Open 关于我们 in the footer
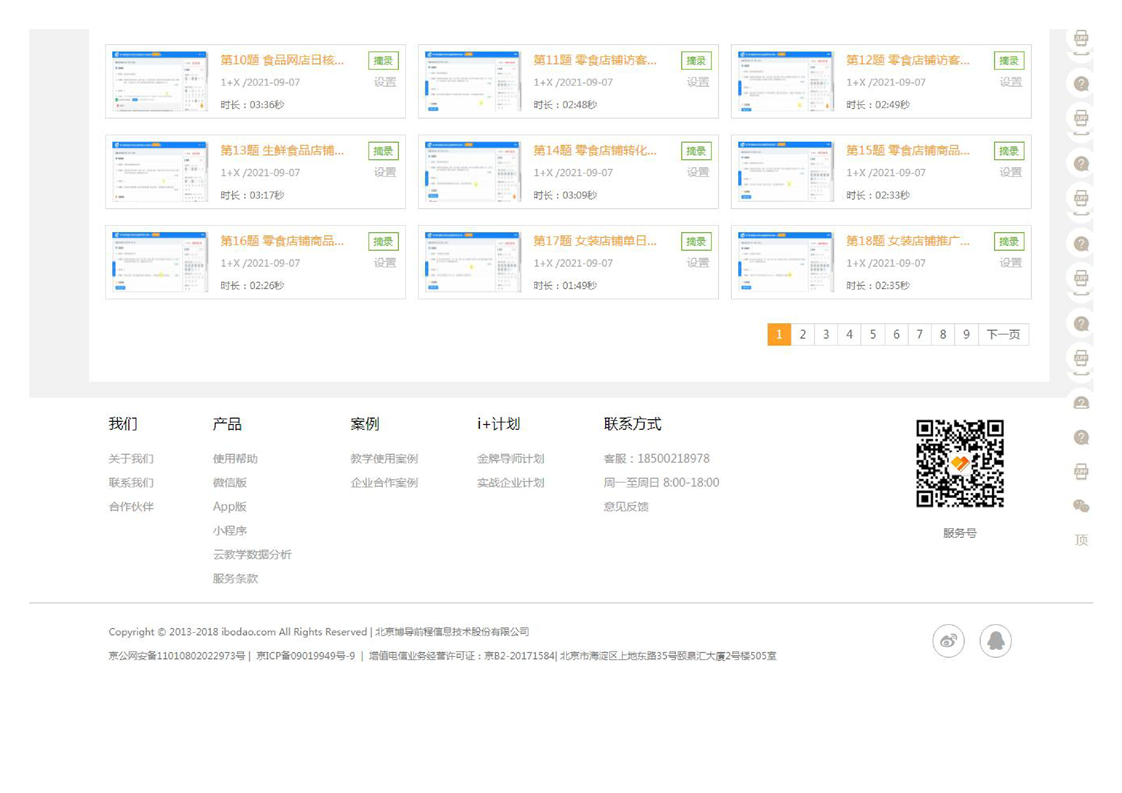1122x793 pixels. 131,459
